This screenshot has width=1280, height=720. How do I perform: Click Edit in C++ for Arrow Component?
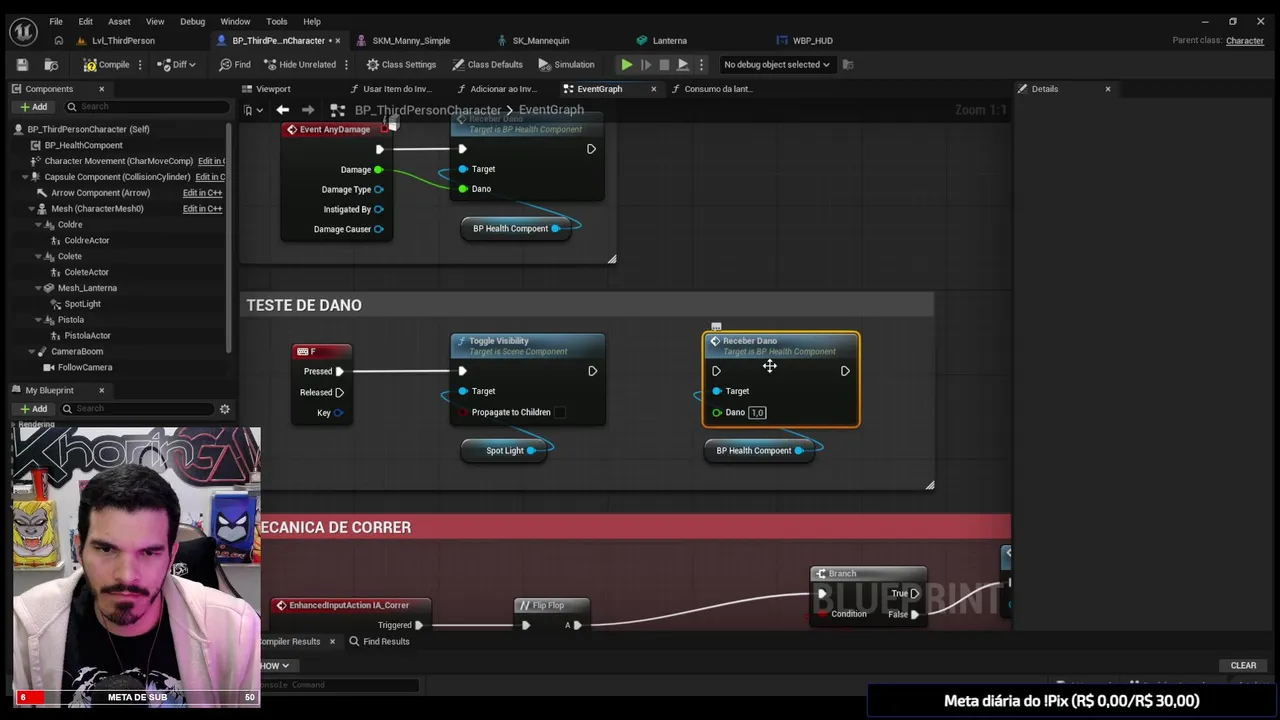[202, 193]
